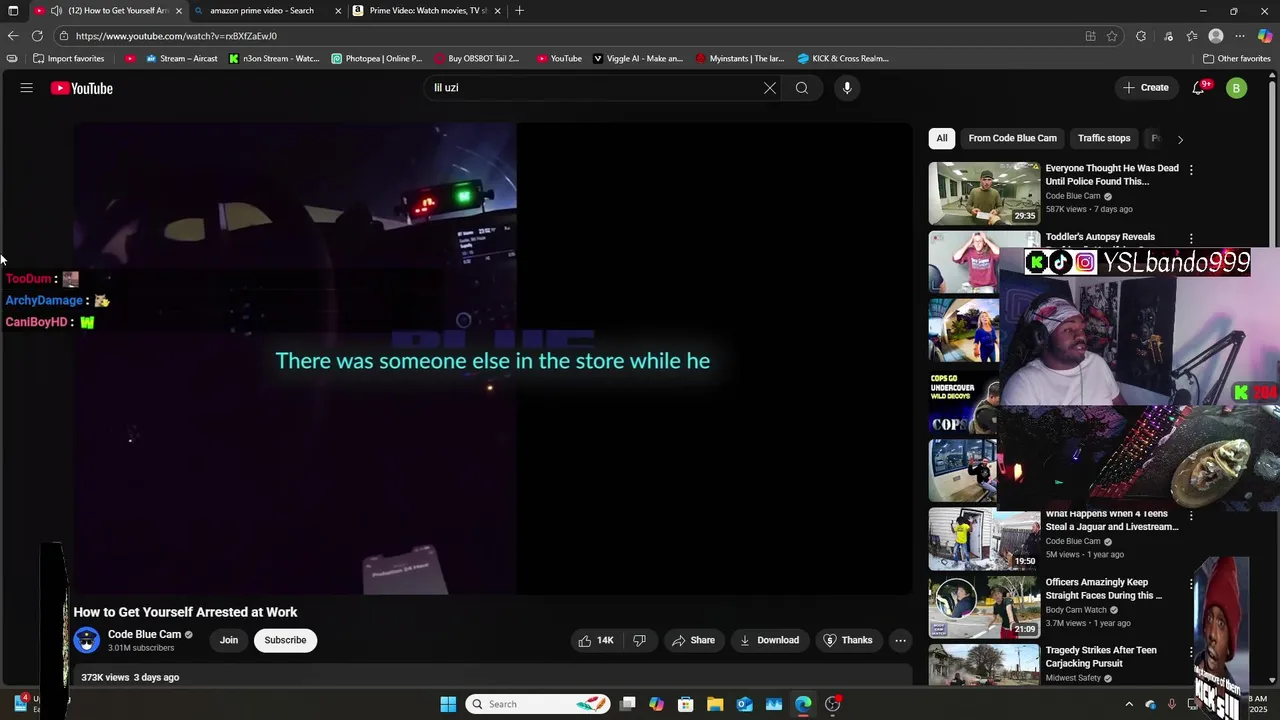Screen dimensions: 1280x720
Task: Send Thanks to the creator
Action: 847,640
